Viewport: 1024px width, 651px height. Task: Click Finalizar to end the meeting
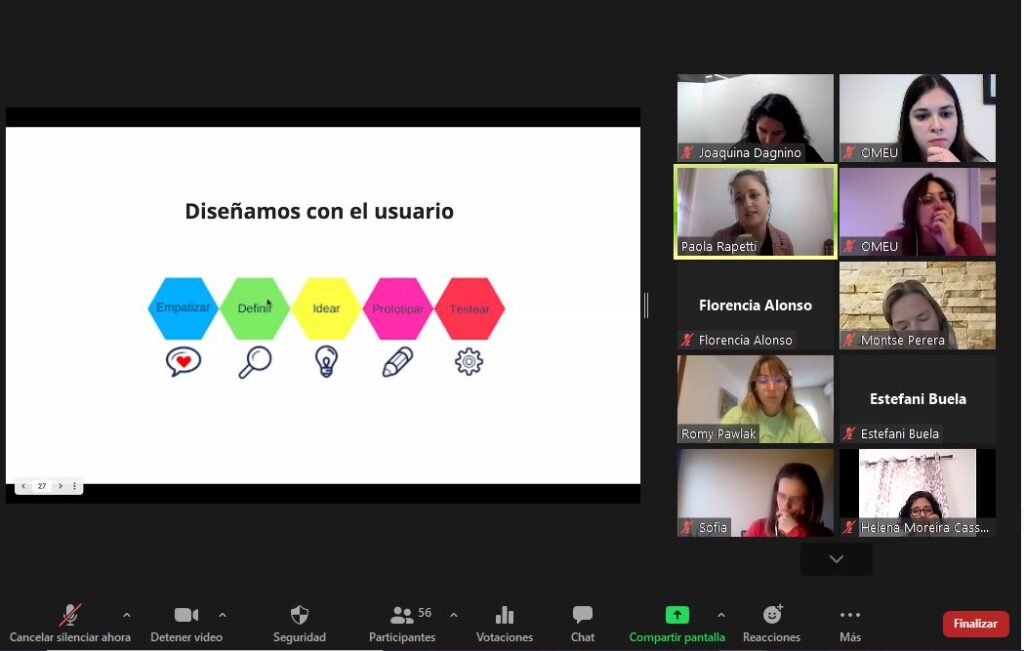[975, 622]
